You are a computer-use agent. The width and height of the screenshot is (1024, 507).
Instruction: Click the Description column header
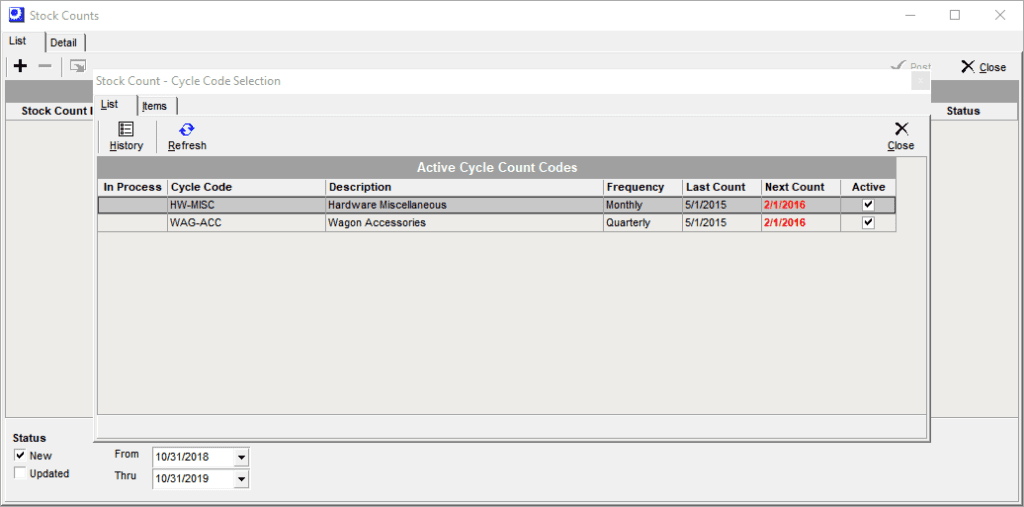pyautogui.click(x=464, y=187)
